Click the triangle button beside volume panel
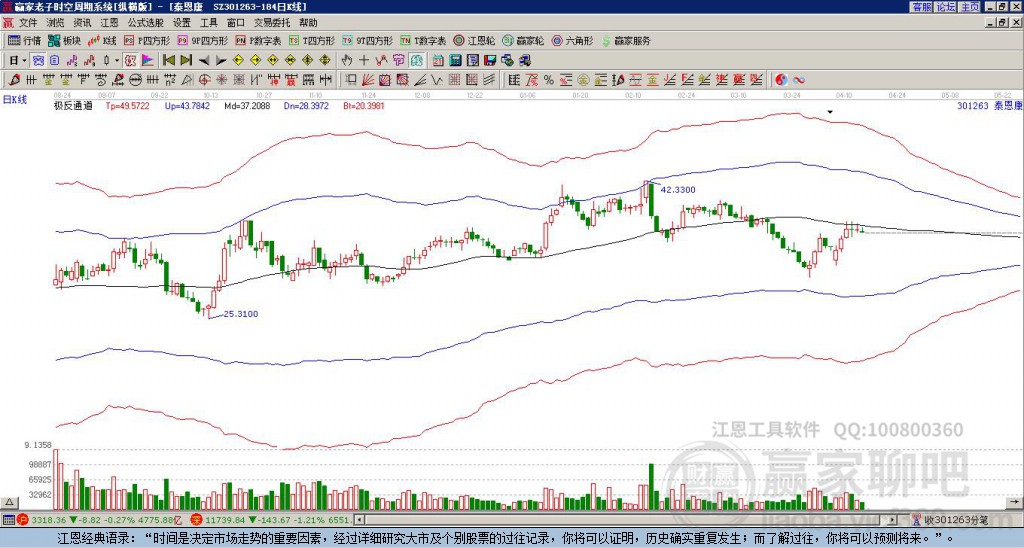This screenshot has height=548, width=1024. (9, 502)
